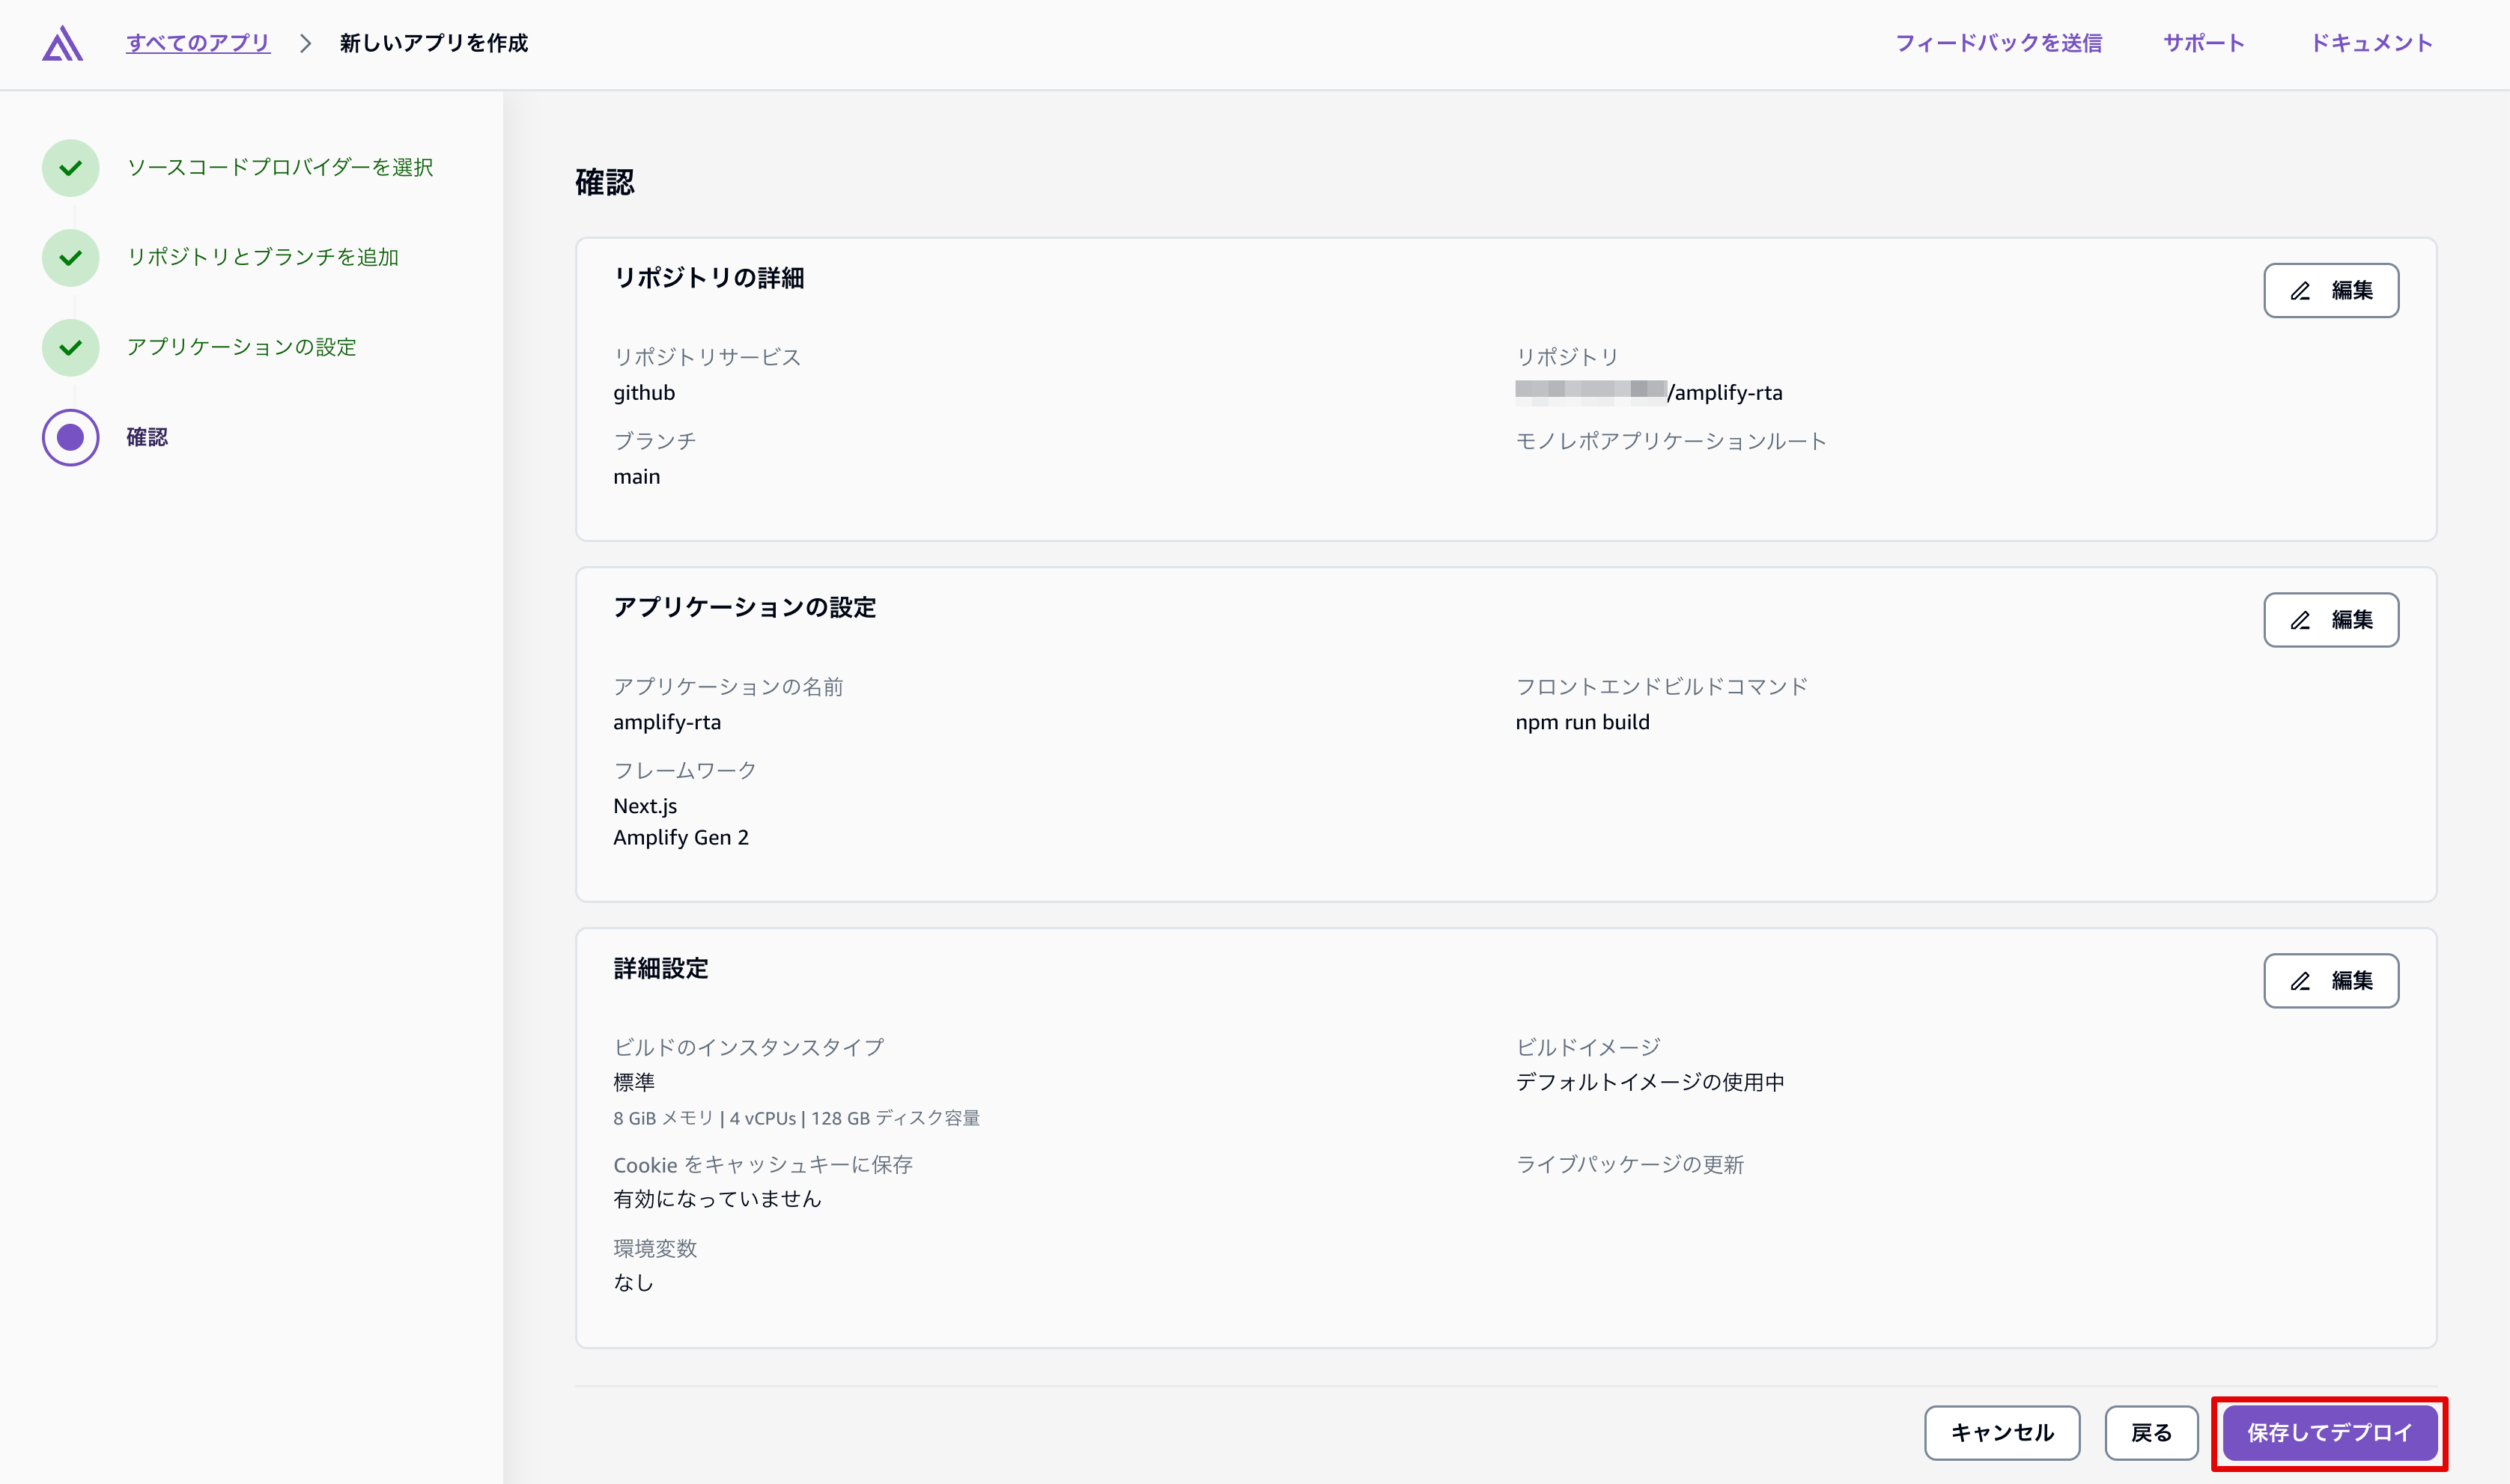Image resolution: width=2510 pixels, height=1484 pixels.
Task: Open the サポート link in header
Action: click(x=2203, y=43)
